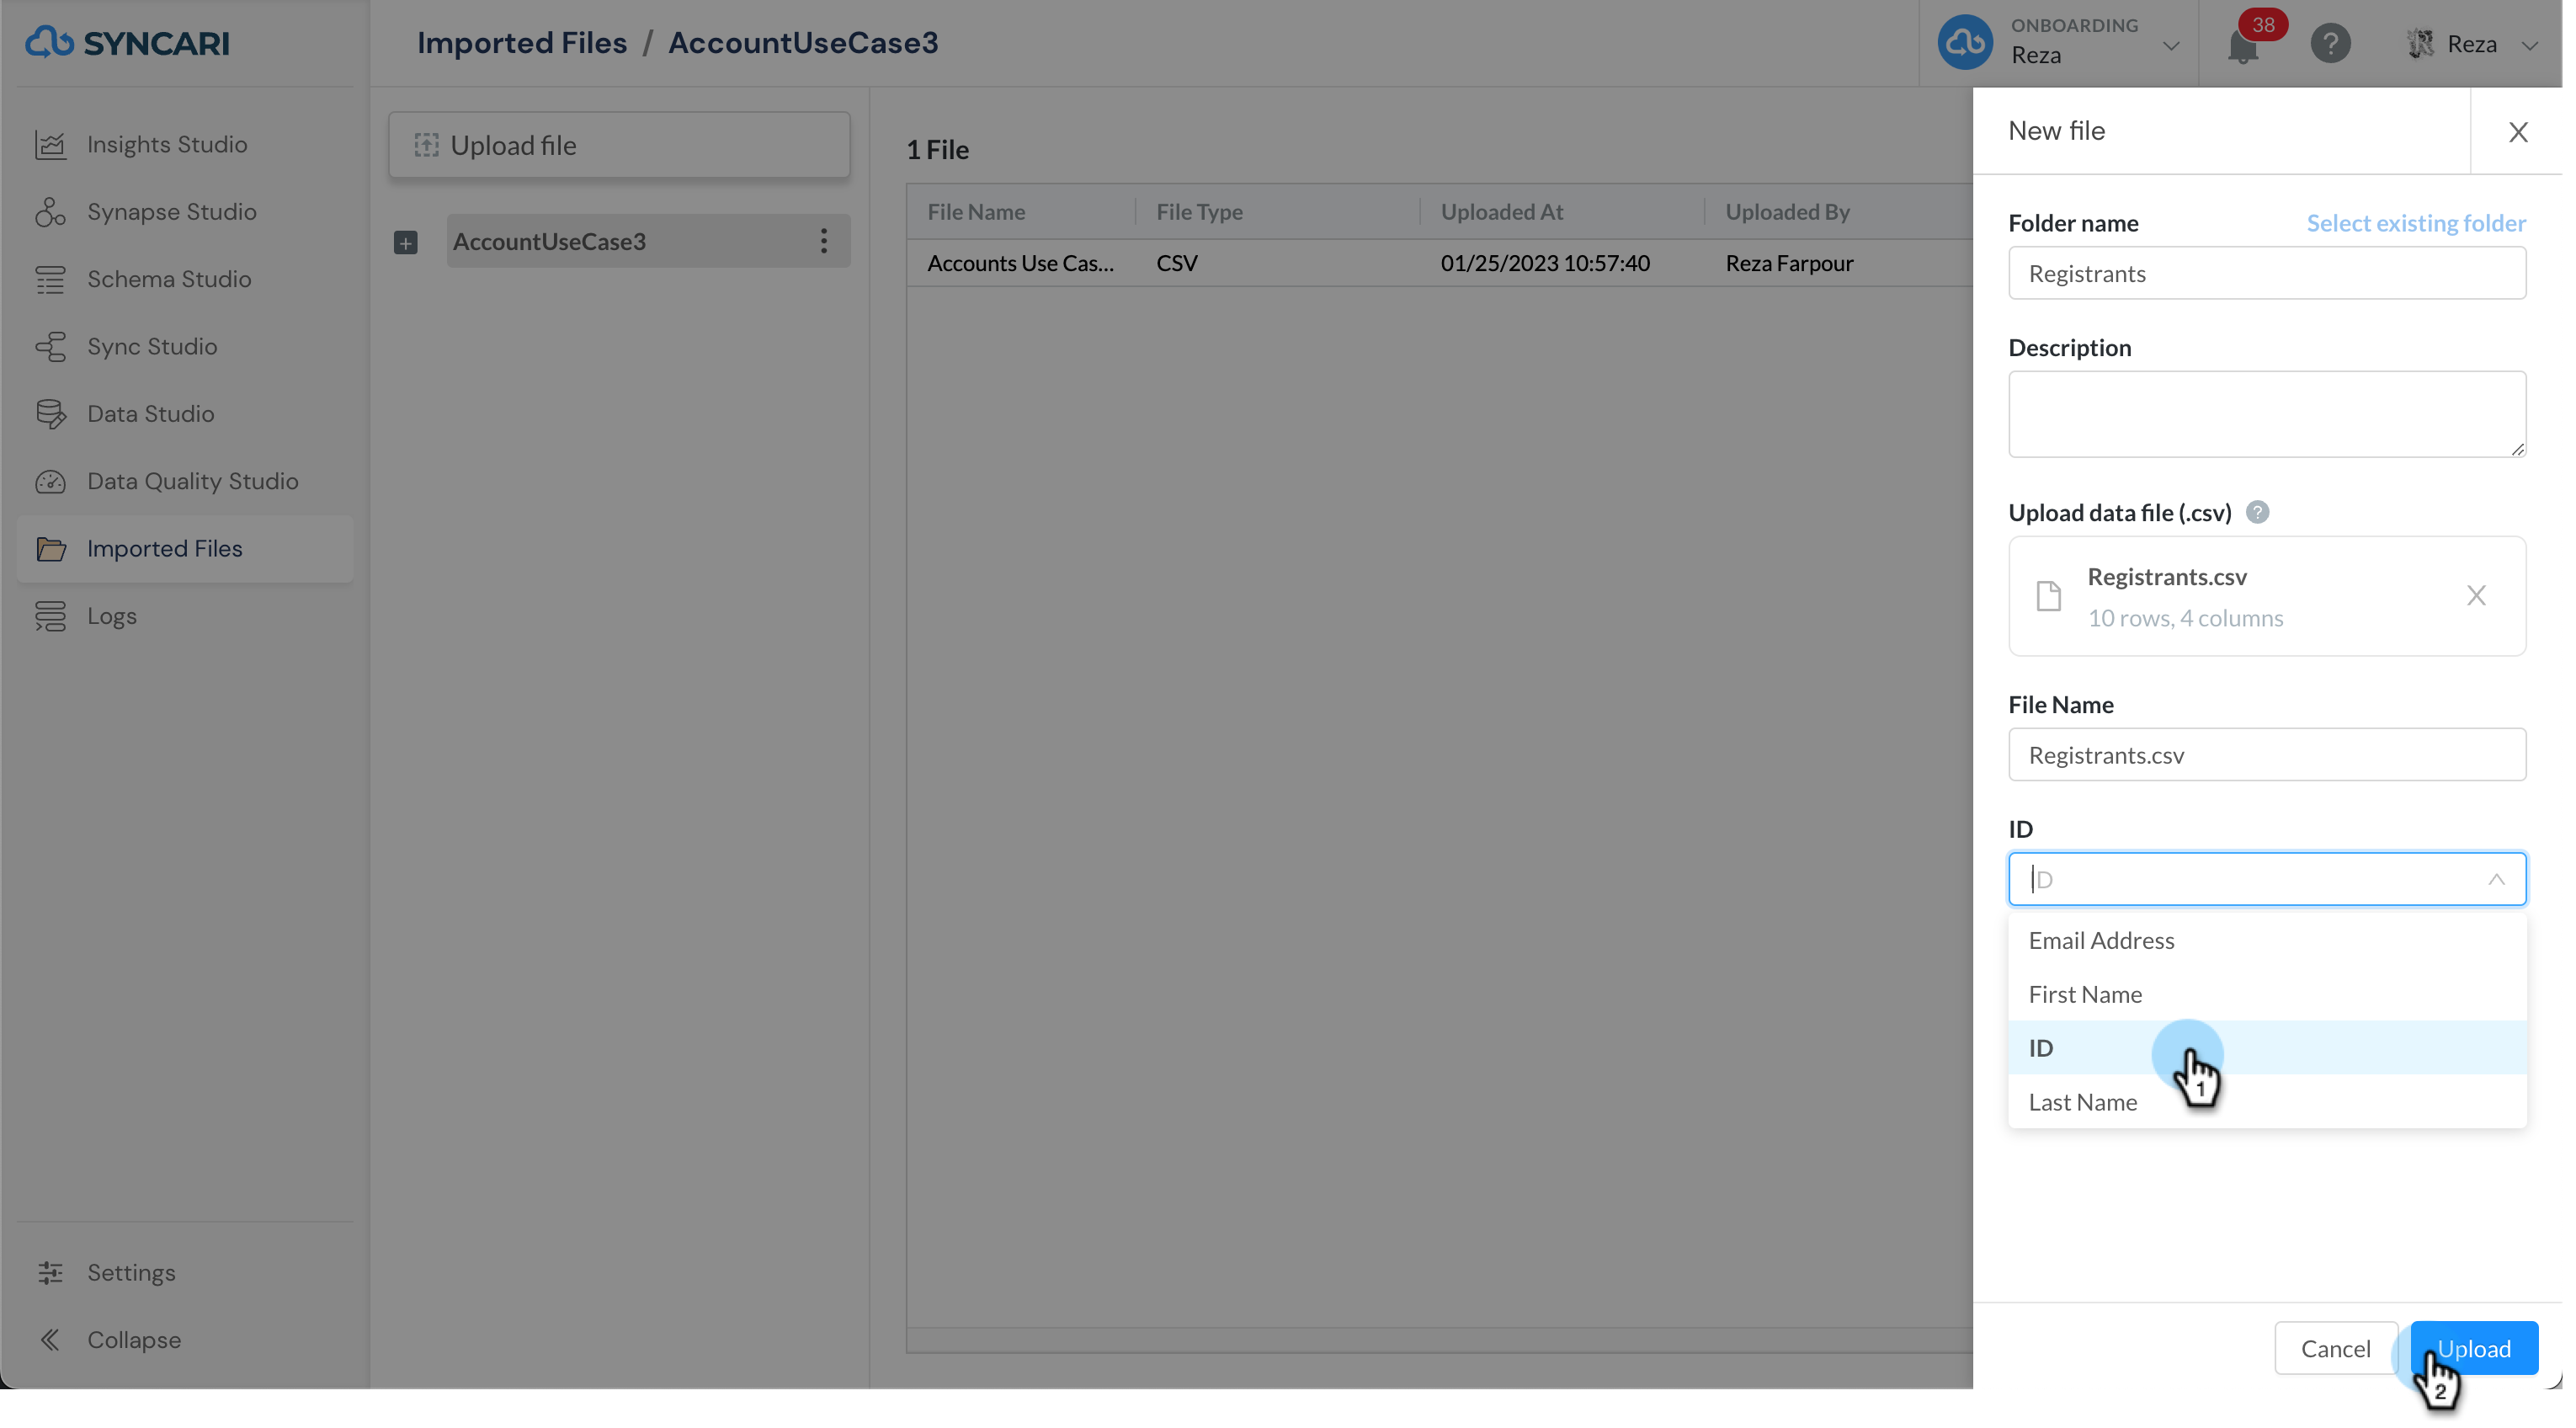This screenshot has width=2576, height=1428.
Task: Remove the uploaded Registrants.csv file
Action: [2477, 596]
